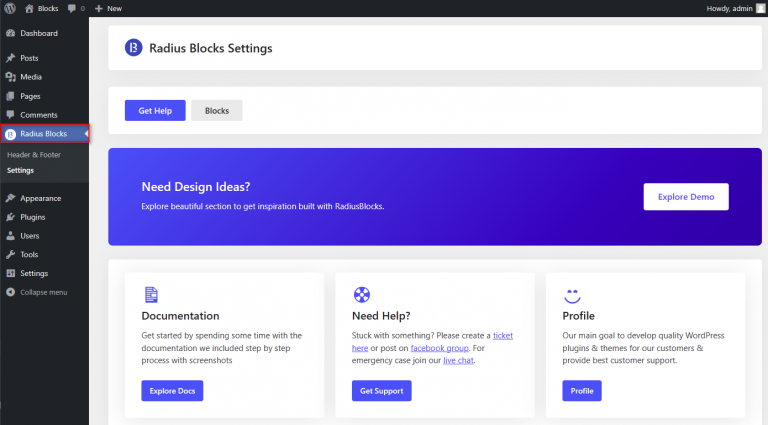Click the Settings sliders icon in sidebar

pyautogui.click(x=10, y=273)
